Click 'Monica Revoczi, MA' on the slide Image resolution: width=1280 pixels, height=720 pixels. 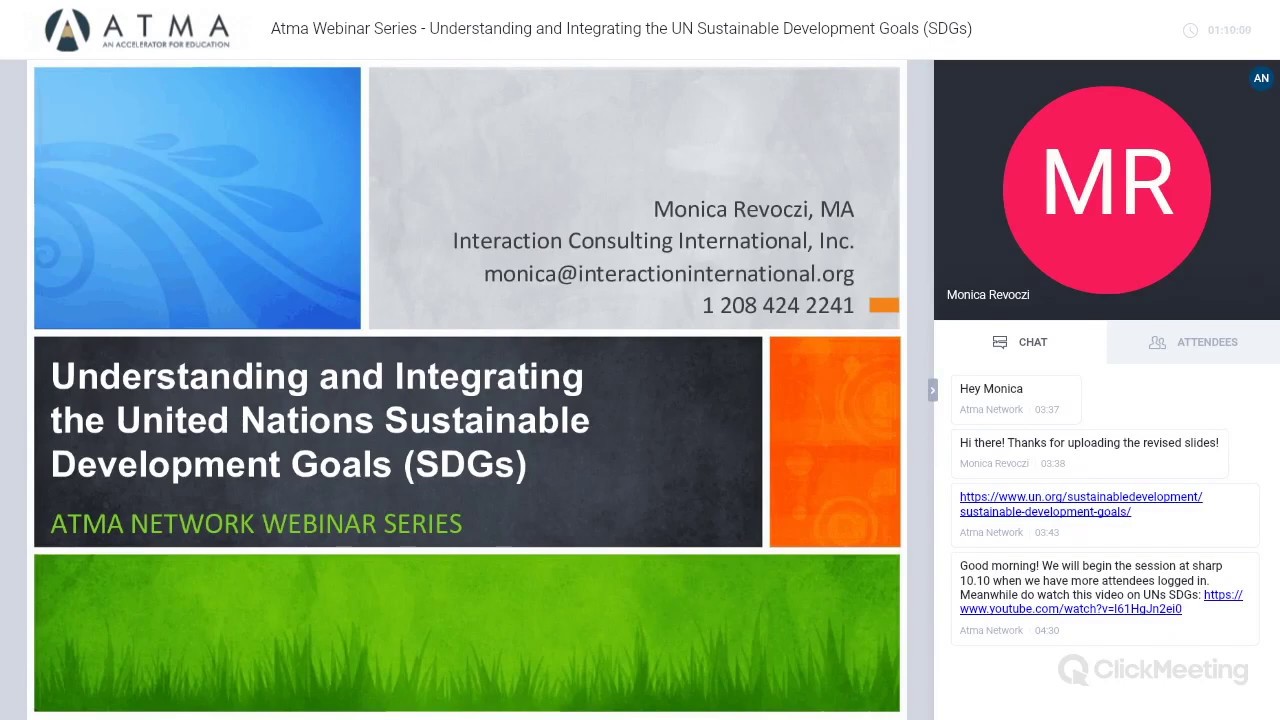click(x=754, y=210)
